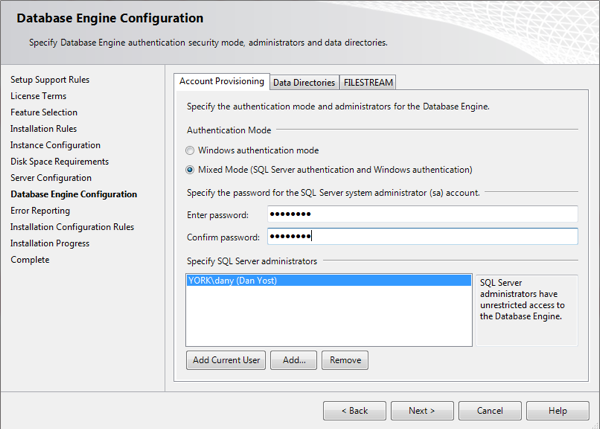The width and height of the screenshot is (600, 429).
Task: Click Instance Configuration step in sidebar
Action: point(55,145)
